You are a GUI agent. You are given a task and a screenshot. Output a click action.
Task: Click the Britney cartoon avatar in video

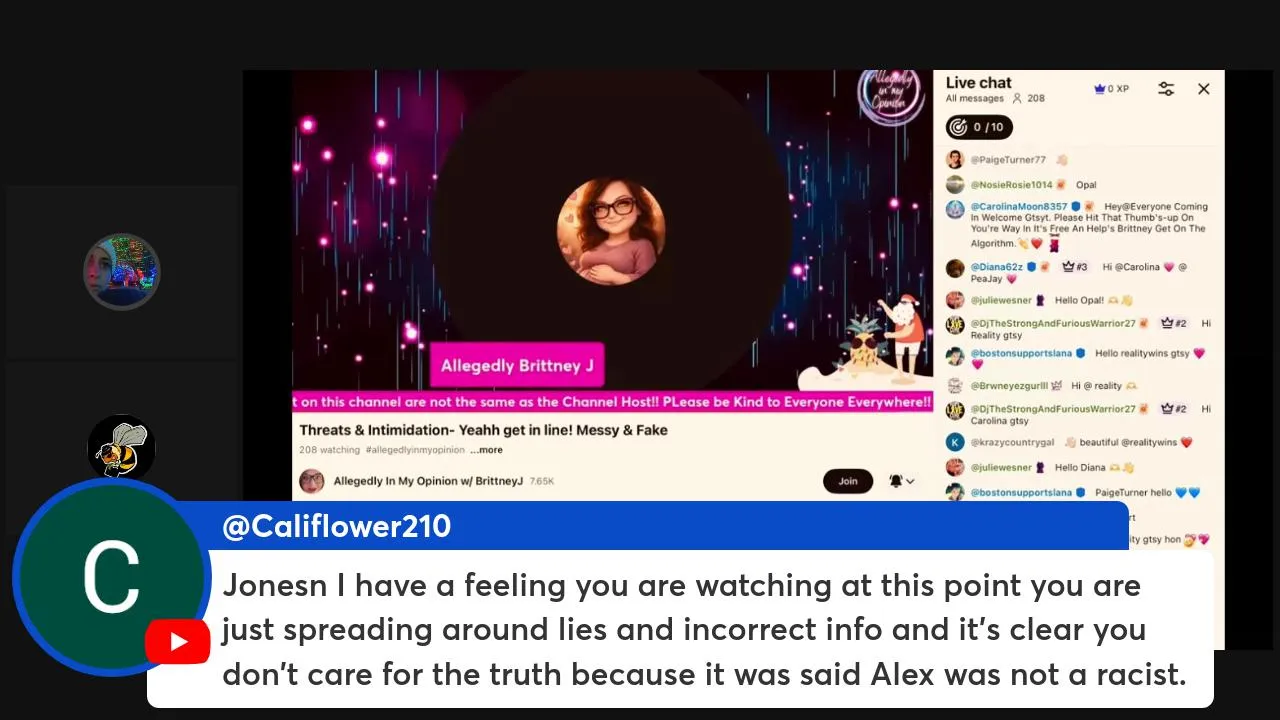[x=611, y=231]
